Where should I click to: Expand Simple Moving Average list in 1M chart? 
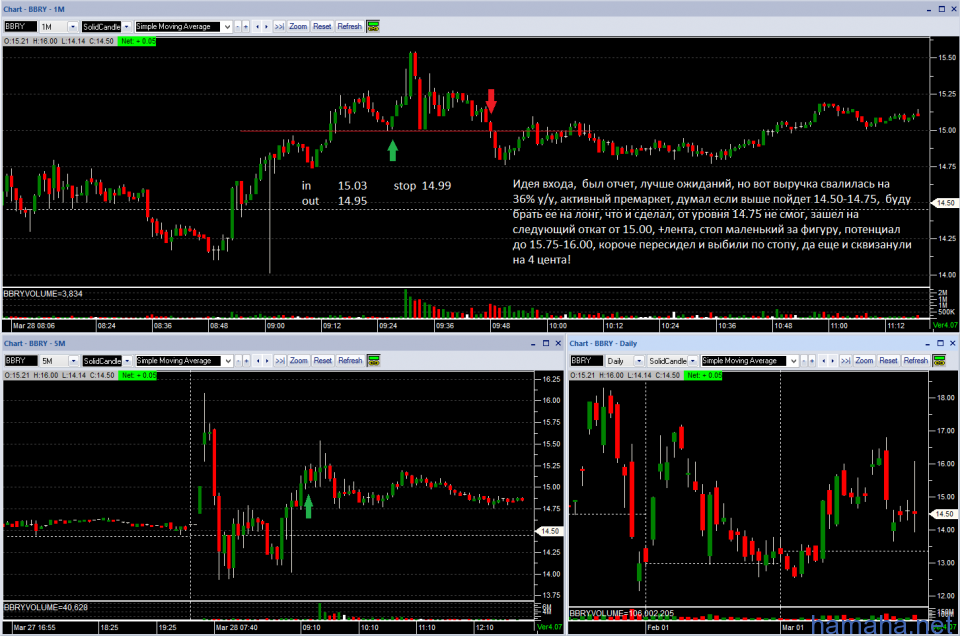pyautogui.click(x=227, y=26)
